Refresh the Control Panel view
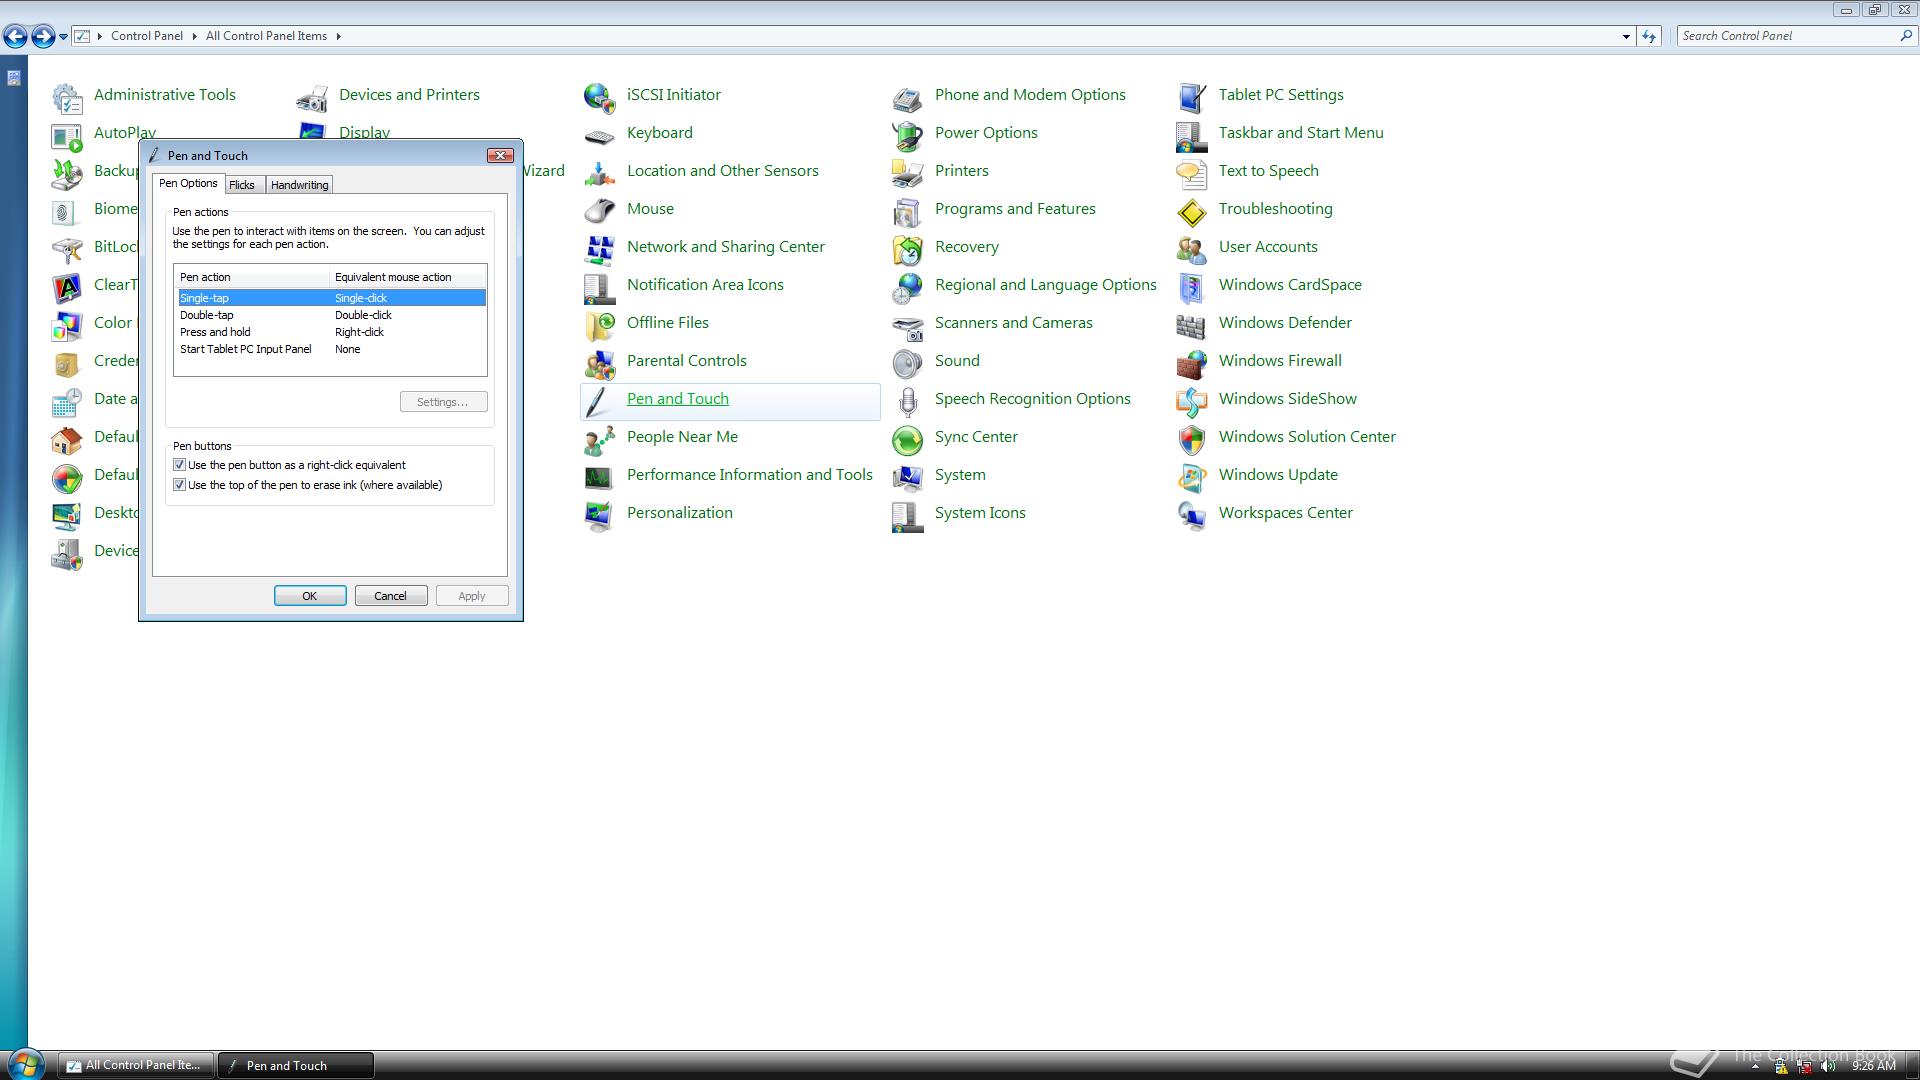Screen dimensions: 1920x1080 1649,36
